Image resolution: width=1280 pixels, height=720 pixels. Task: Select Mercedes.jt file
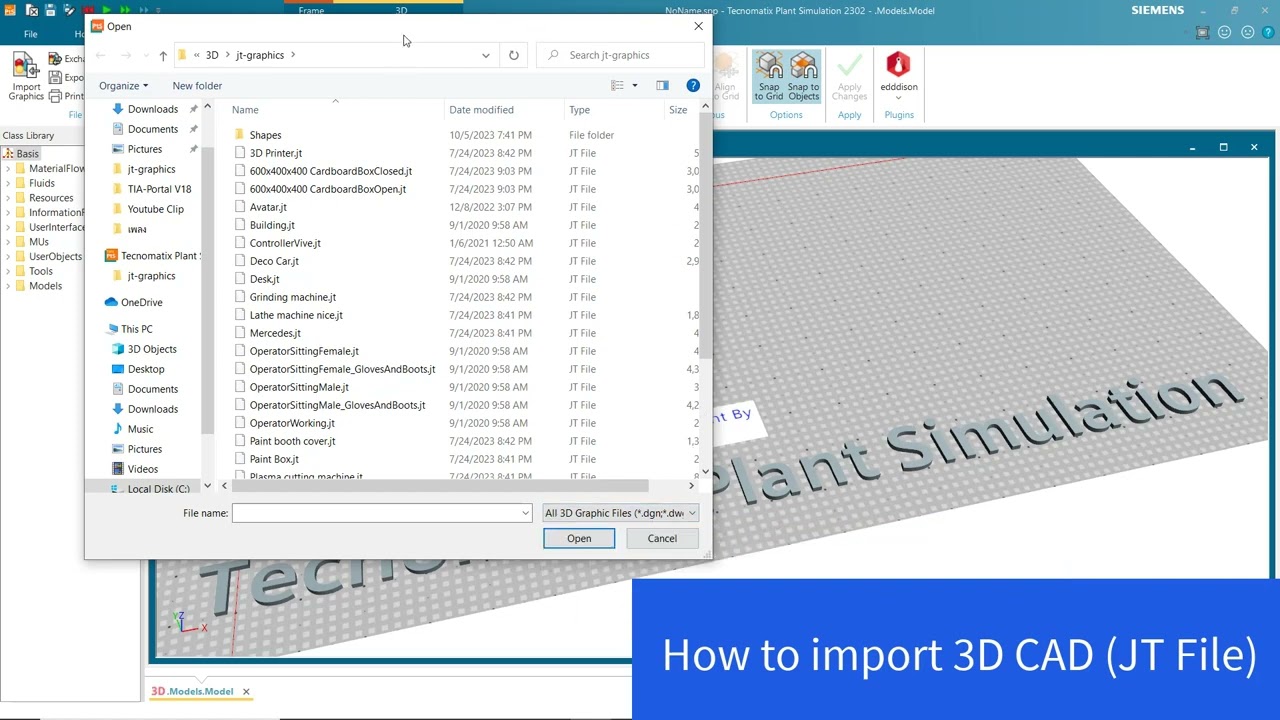pos(274,333)
